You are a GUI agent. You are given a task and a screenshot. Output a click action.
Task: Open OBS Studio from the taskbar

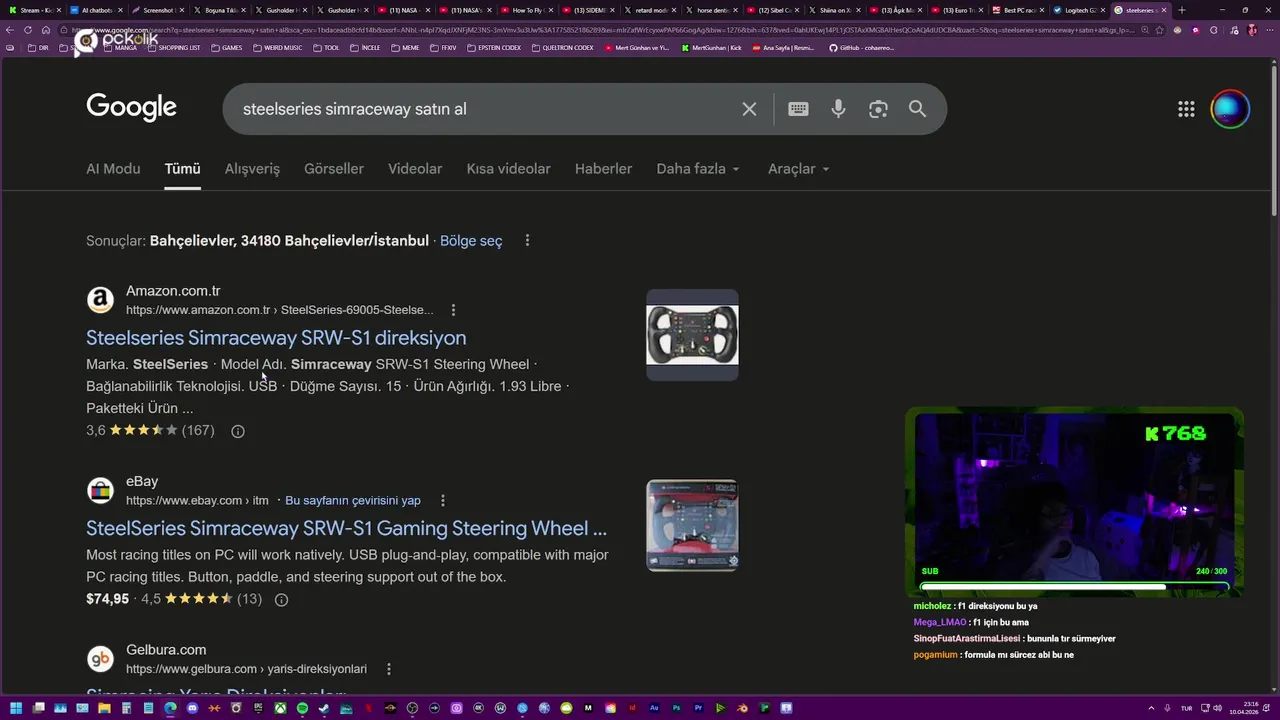point(411,708)
